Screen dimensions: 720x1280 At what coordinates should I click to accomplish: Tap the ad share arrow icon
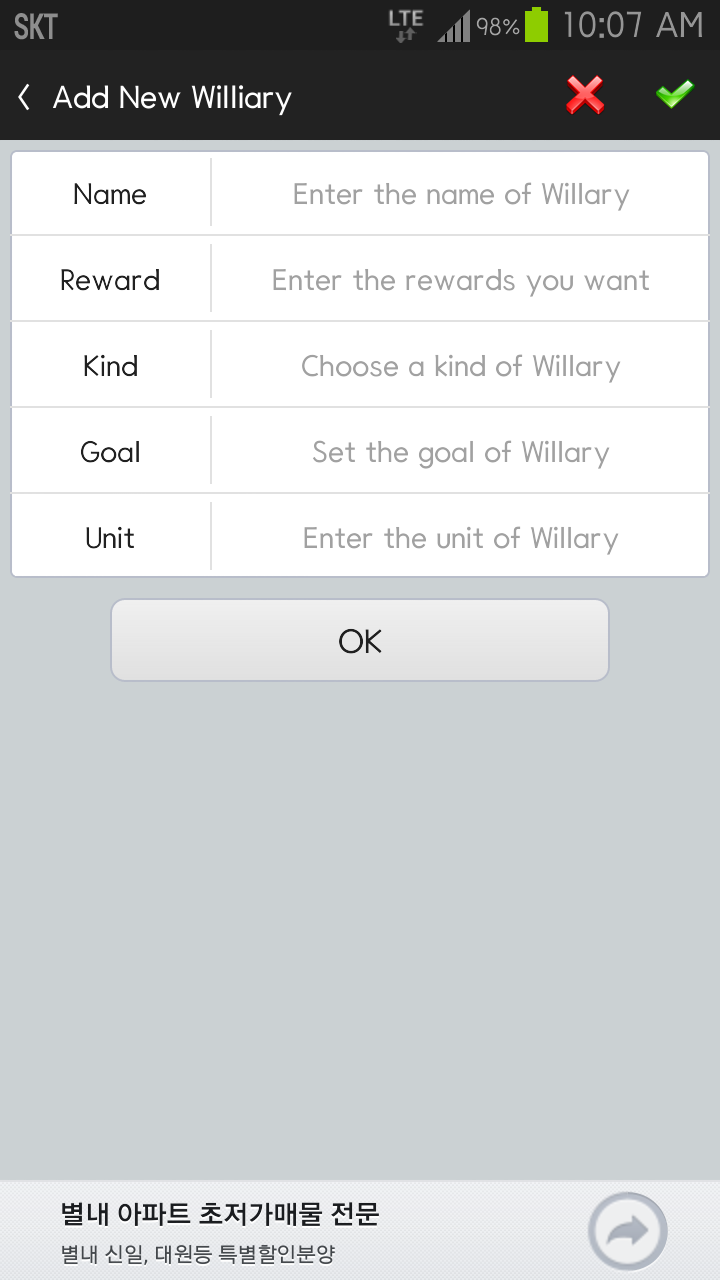tap(627, 1231)
